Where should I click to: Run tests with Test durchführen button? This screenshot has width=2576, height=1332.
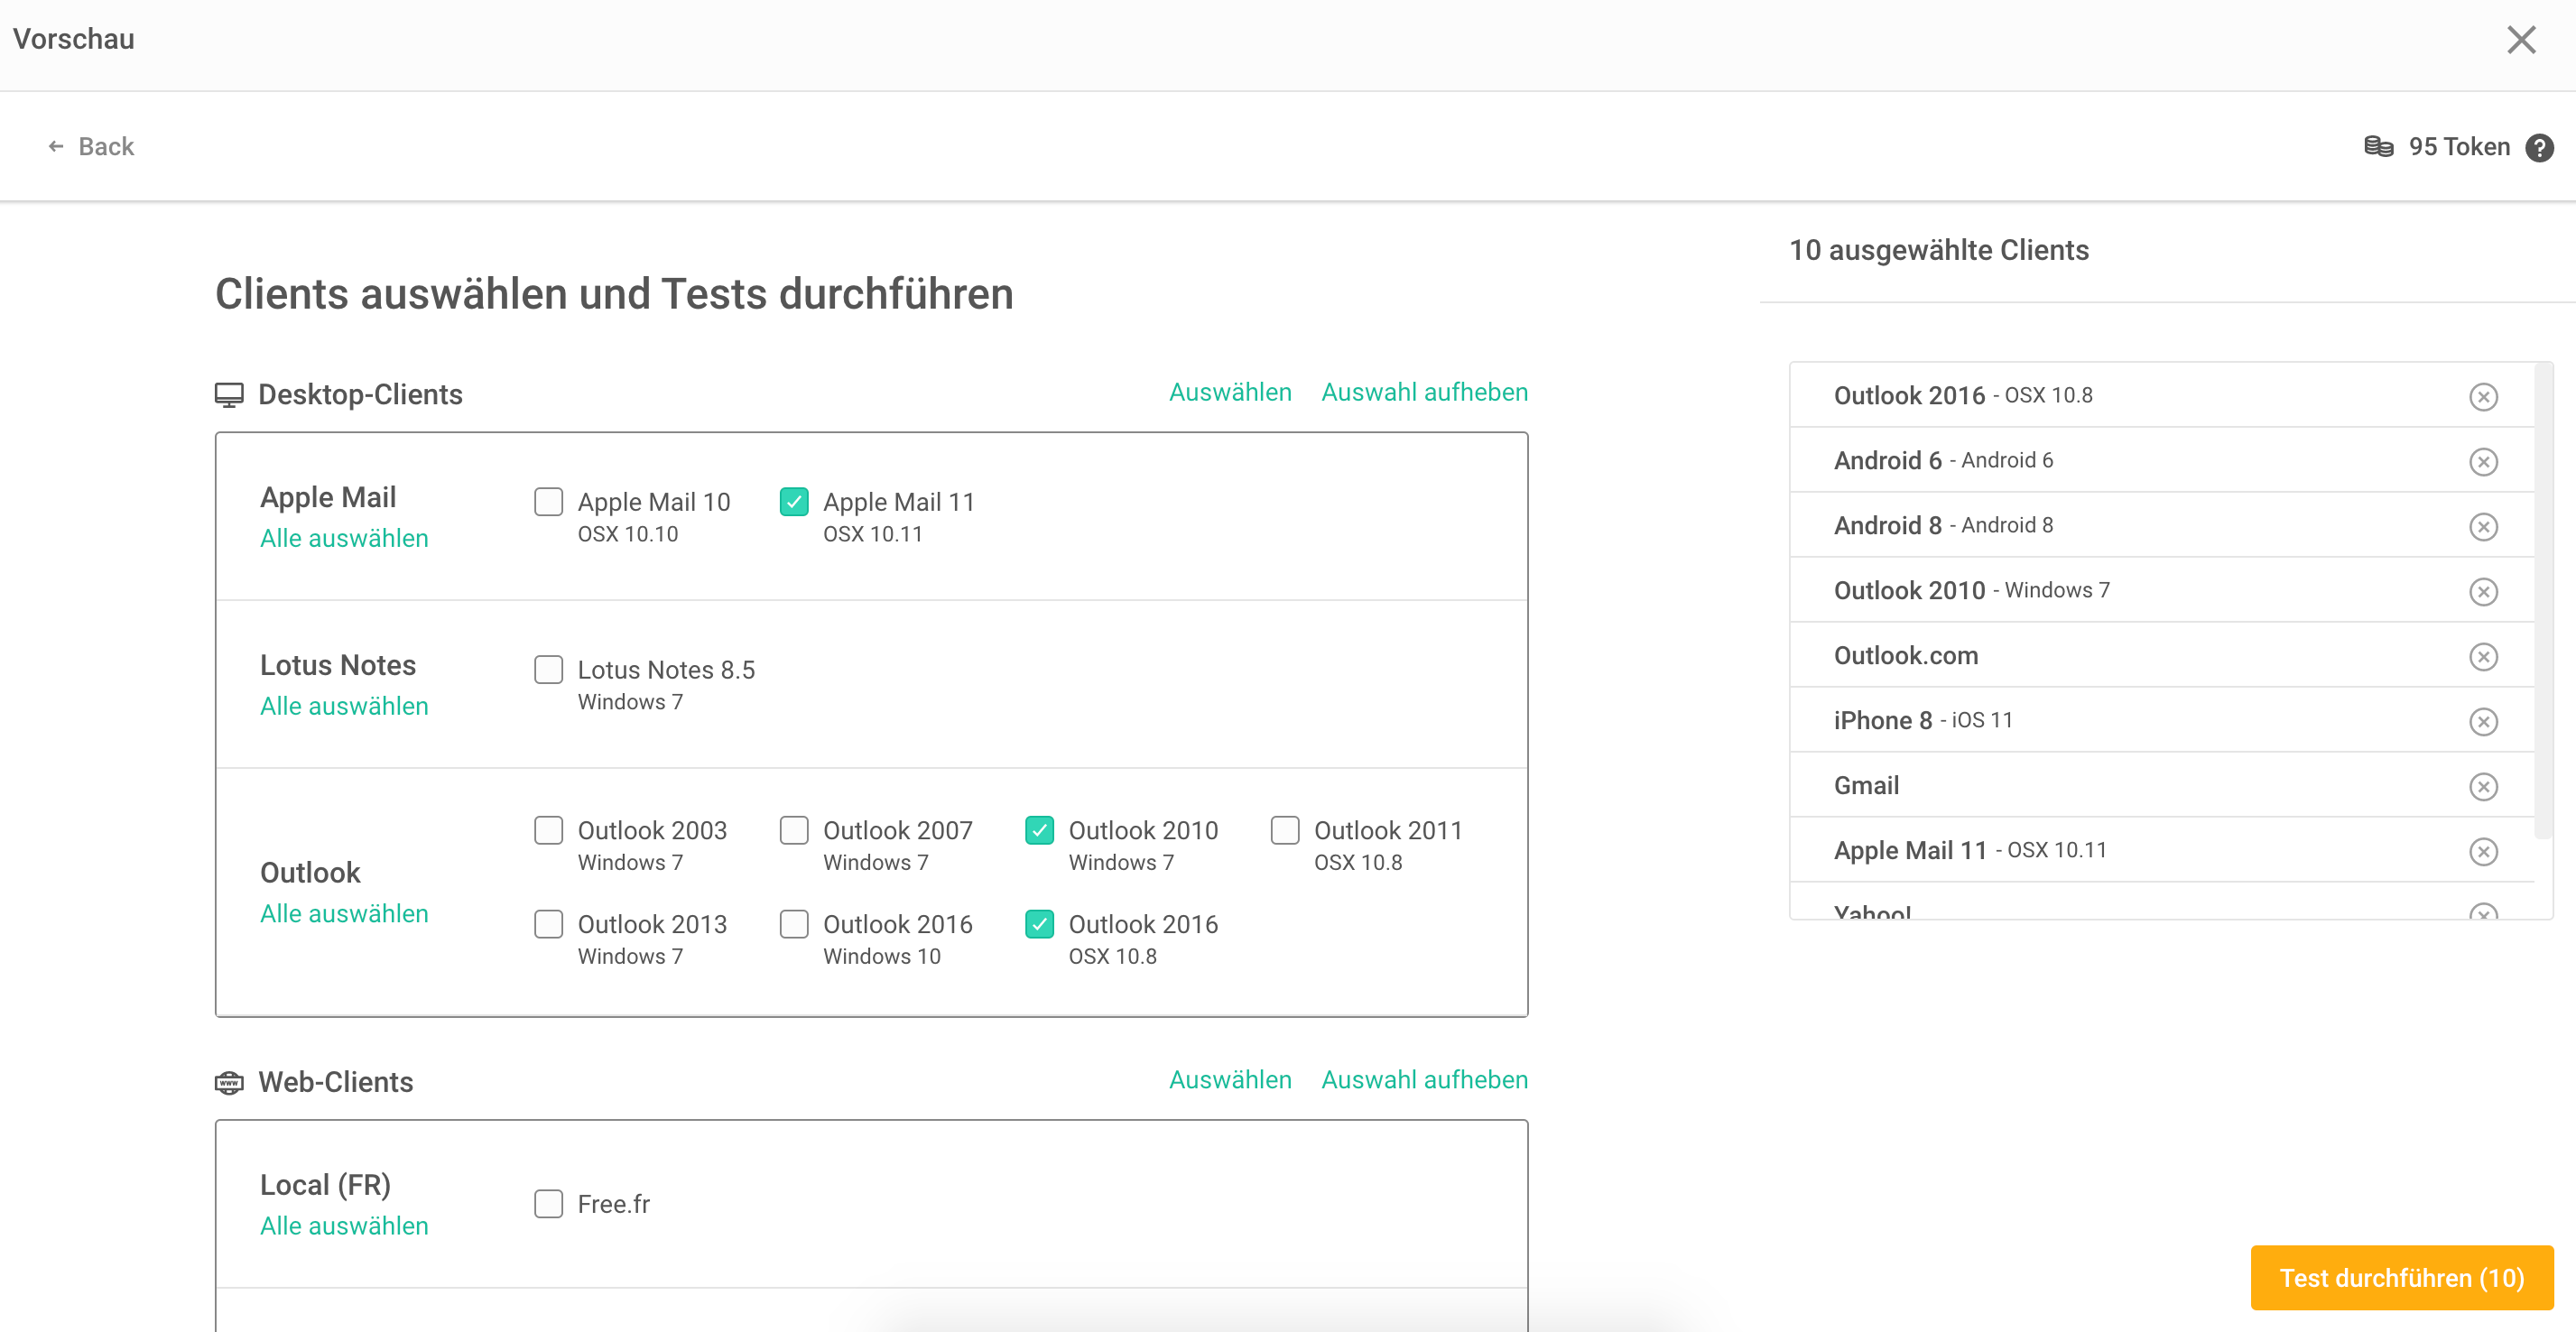point(2401,1278)
